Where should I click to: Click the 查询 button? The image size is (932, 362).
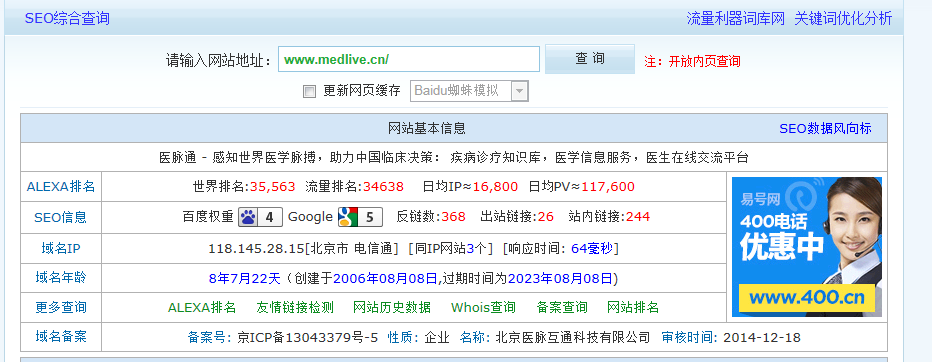point(590,59)
